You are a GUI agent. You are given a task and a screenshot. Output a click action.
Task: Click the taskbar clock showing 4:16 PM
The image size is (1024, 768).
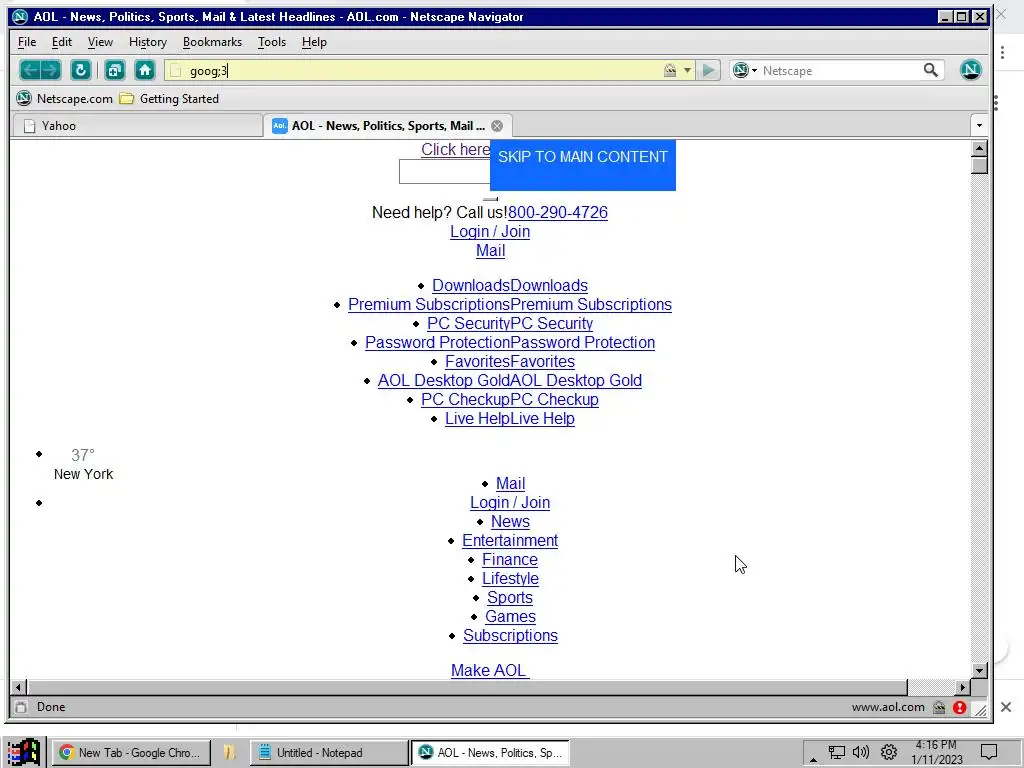tap(936, 752)
